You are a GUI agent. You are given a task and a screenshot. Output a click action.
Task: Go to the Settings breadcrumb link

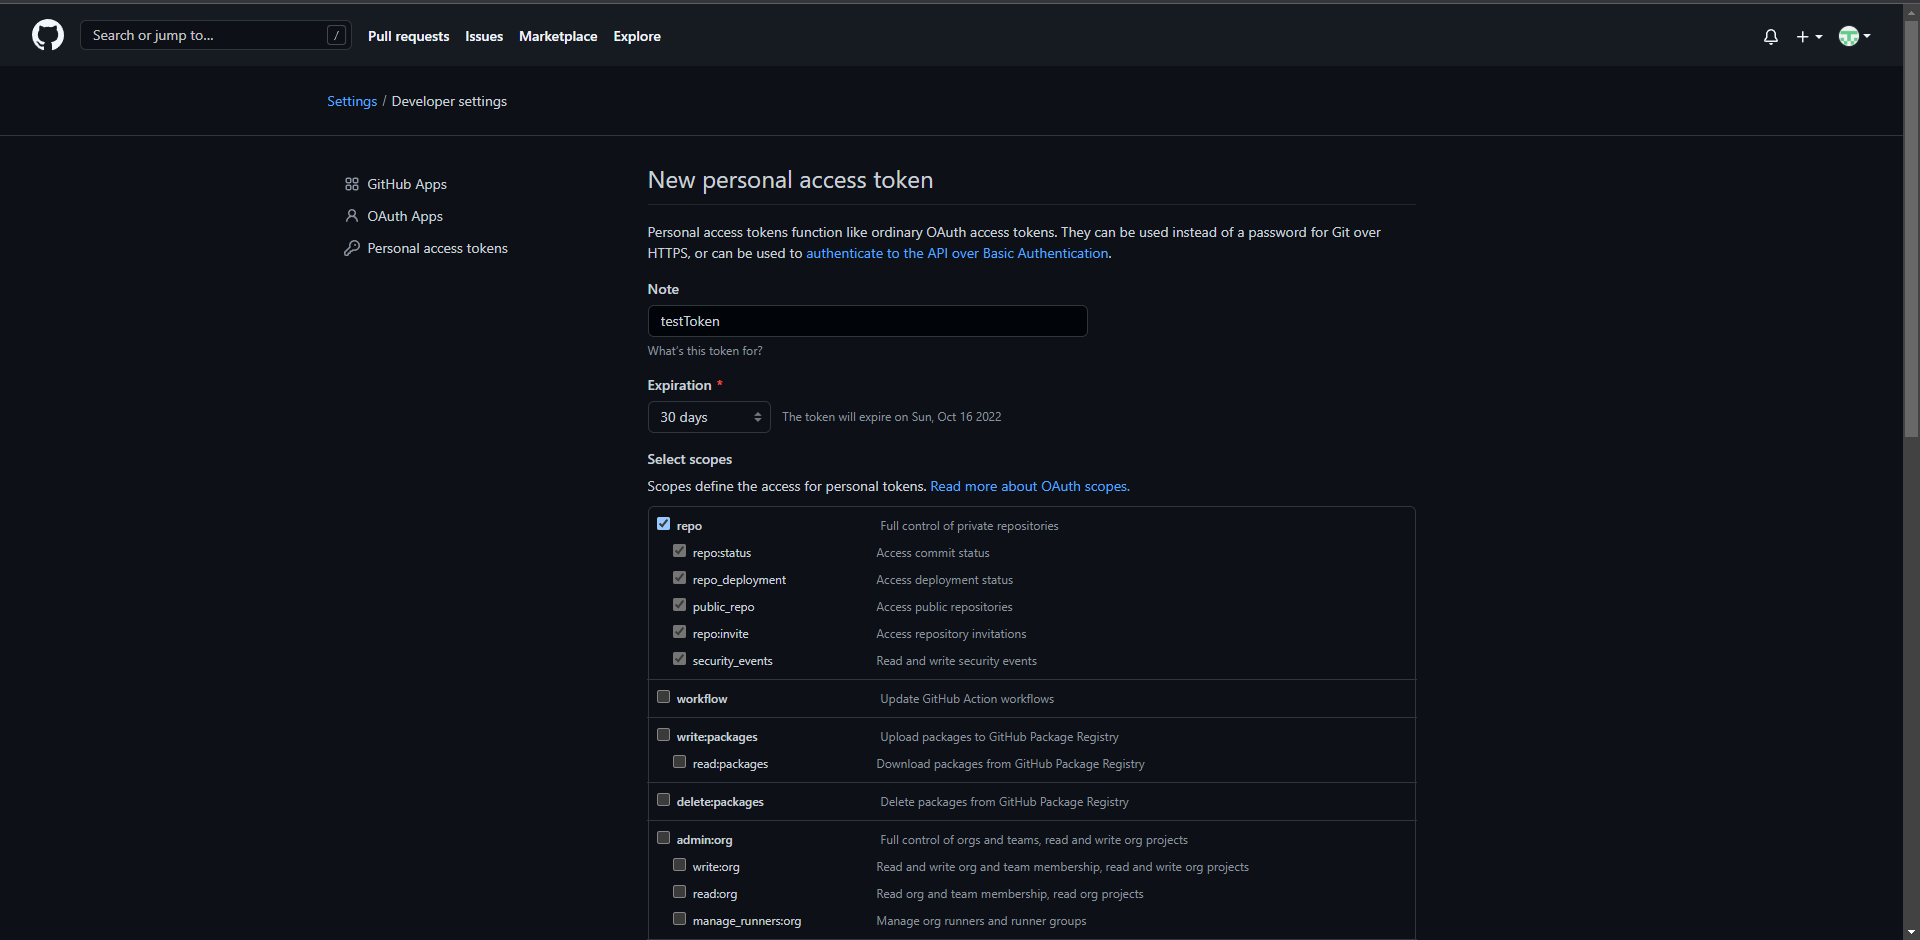[x=352, y=101]
